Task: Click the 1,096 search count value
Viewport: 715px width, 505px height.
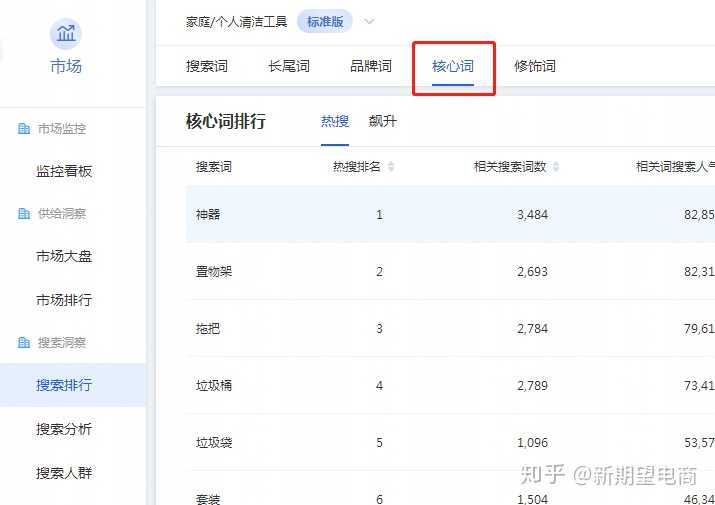Action: click(532, 443)
